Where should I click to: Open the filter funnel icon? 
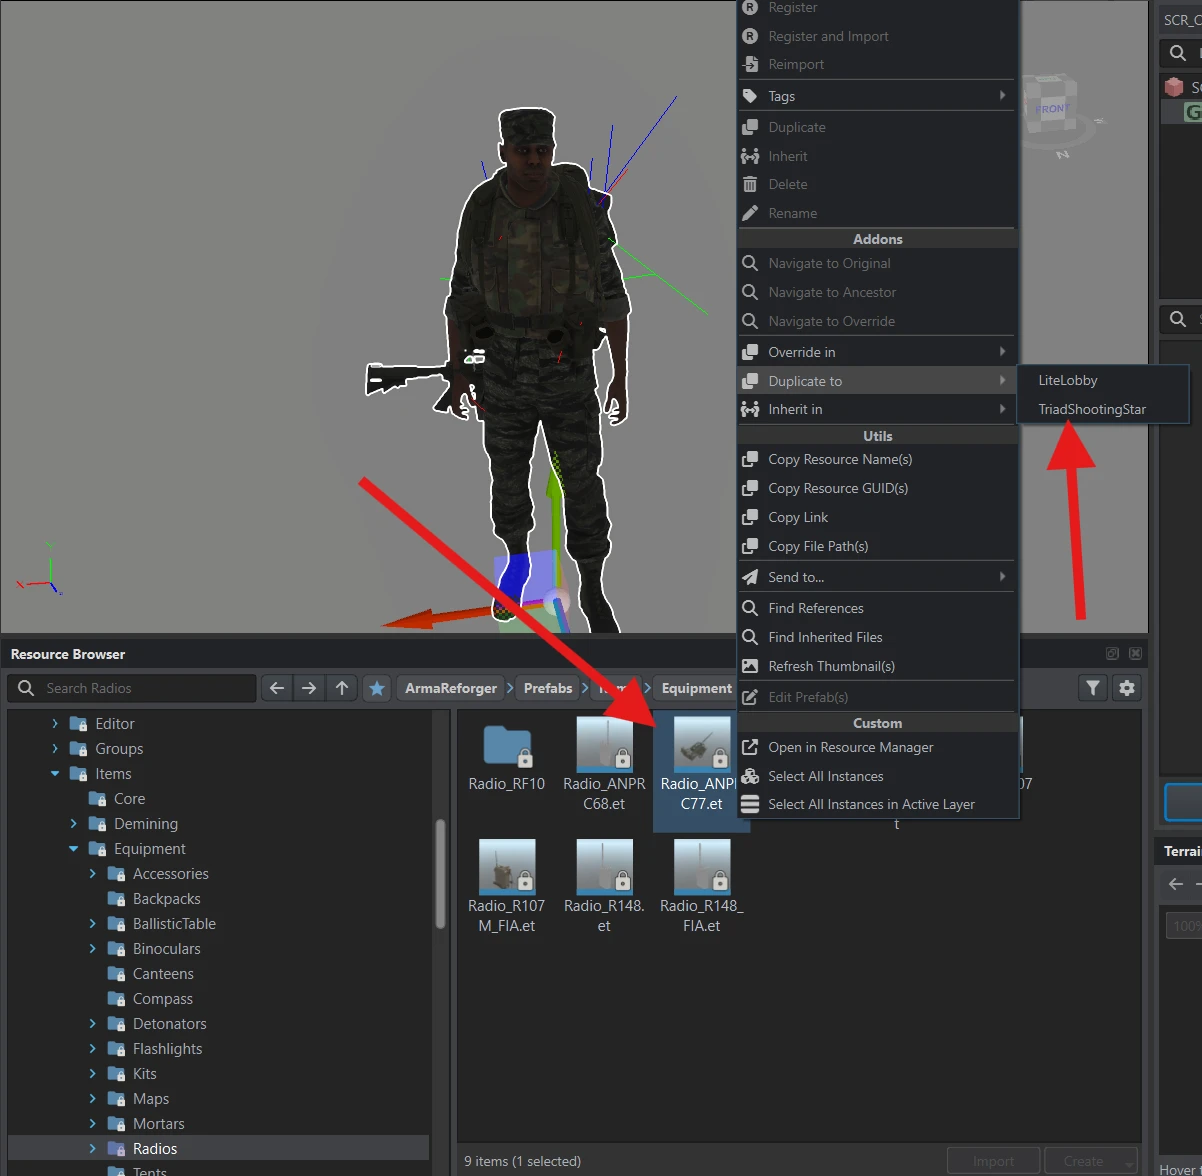pos(1092,688)
